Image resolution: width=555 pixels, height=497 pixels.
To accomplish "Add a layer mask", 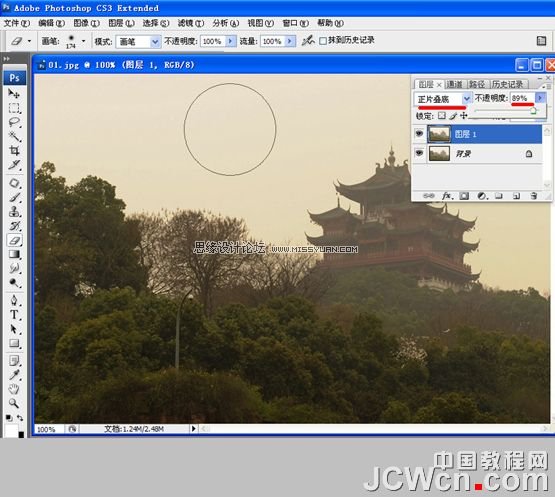I will pos(464,196).
